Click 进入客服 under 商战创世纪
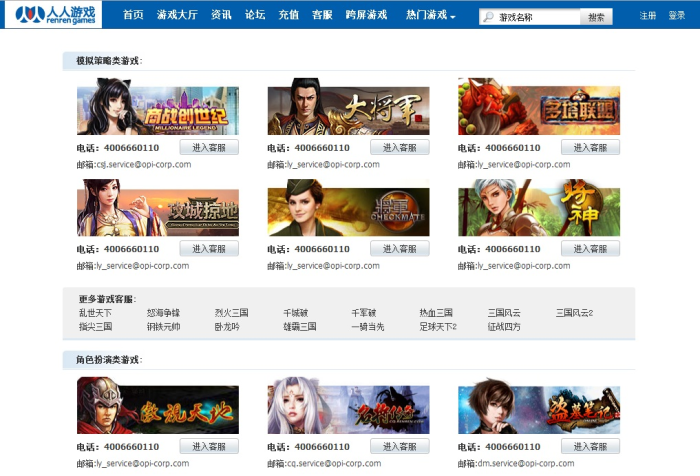This screenshot has width=700, height=476. tap(209, 147)
